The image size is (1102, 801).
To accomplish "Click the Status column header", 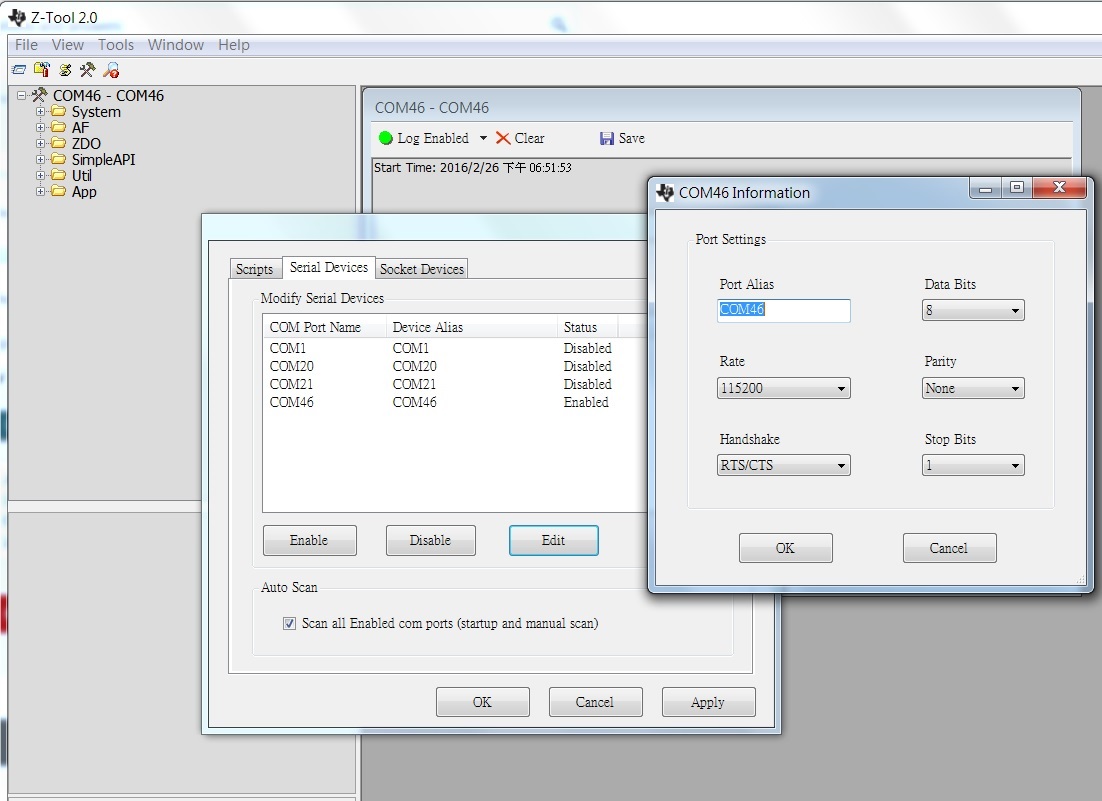I will coord(588,327).
